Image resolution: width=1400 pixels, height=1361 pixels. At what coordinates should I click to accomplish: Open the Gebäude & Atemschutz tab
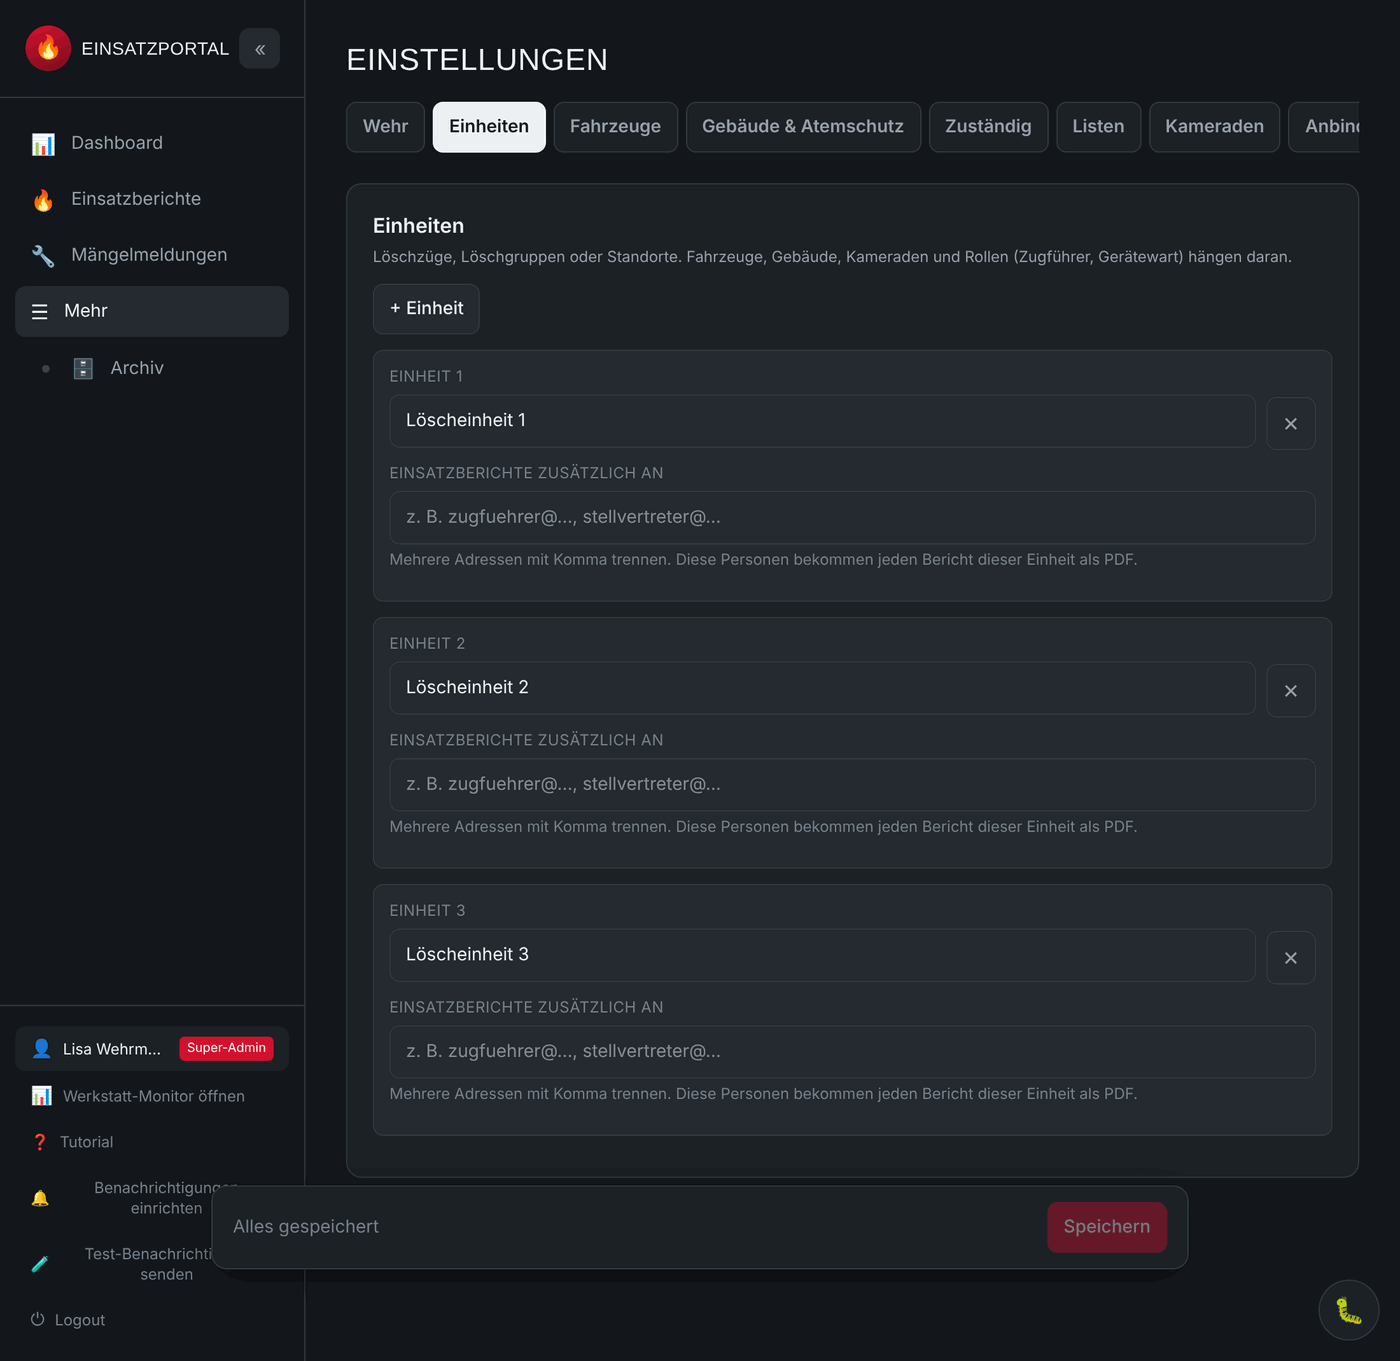(x=803, y=127)
